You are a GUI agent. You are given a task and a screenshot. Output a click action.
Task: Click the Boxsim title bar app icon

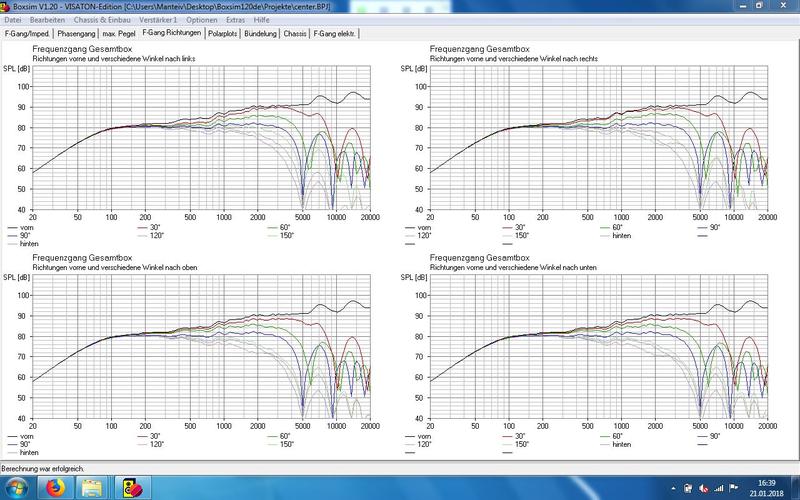click(6, 6)
